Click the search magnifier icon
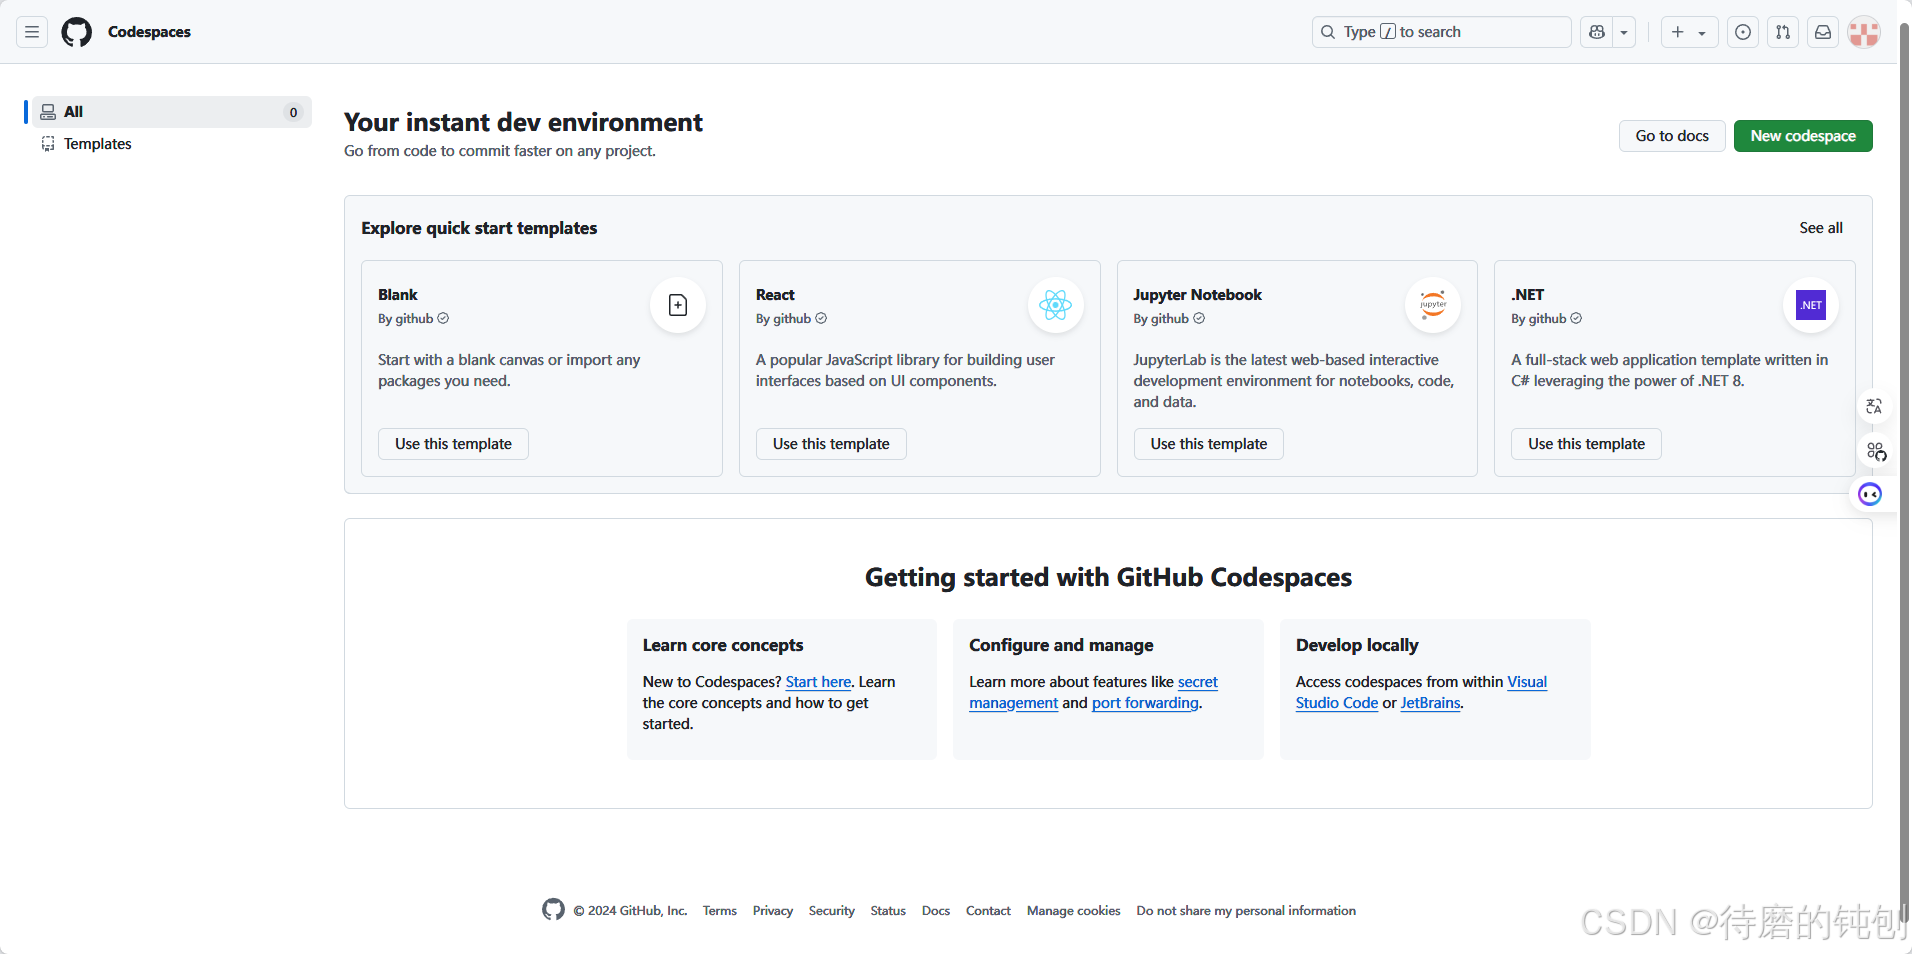This screenshot has height=954, width=1912. click(x=1328, y=32)
